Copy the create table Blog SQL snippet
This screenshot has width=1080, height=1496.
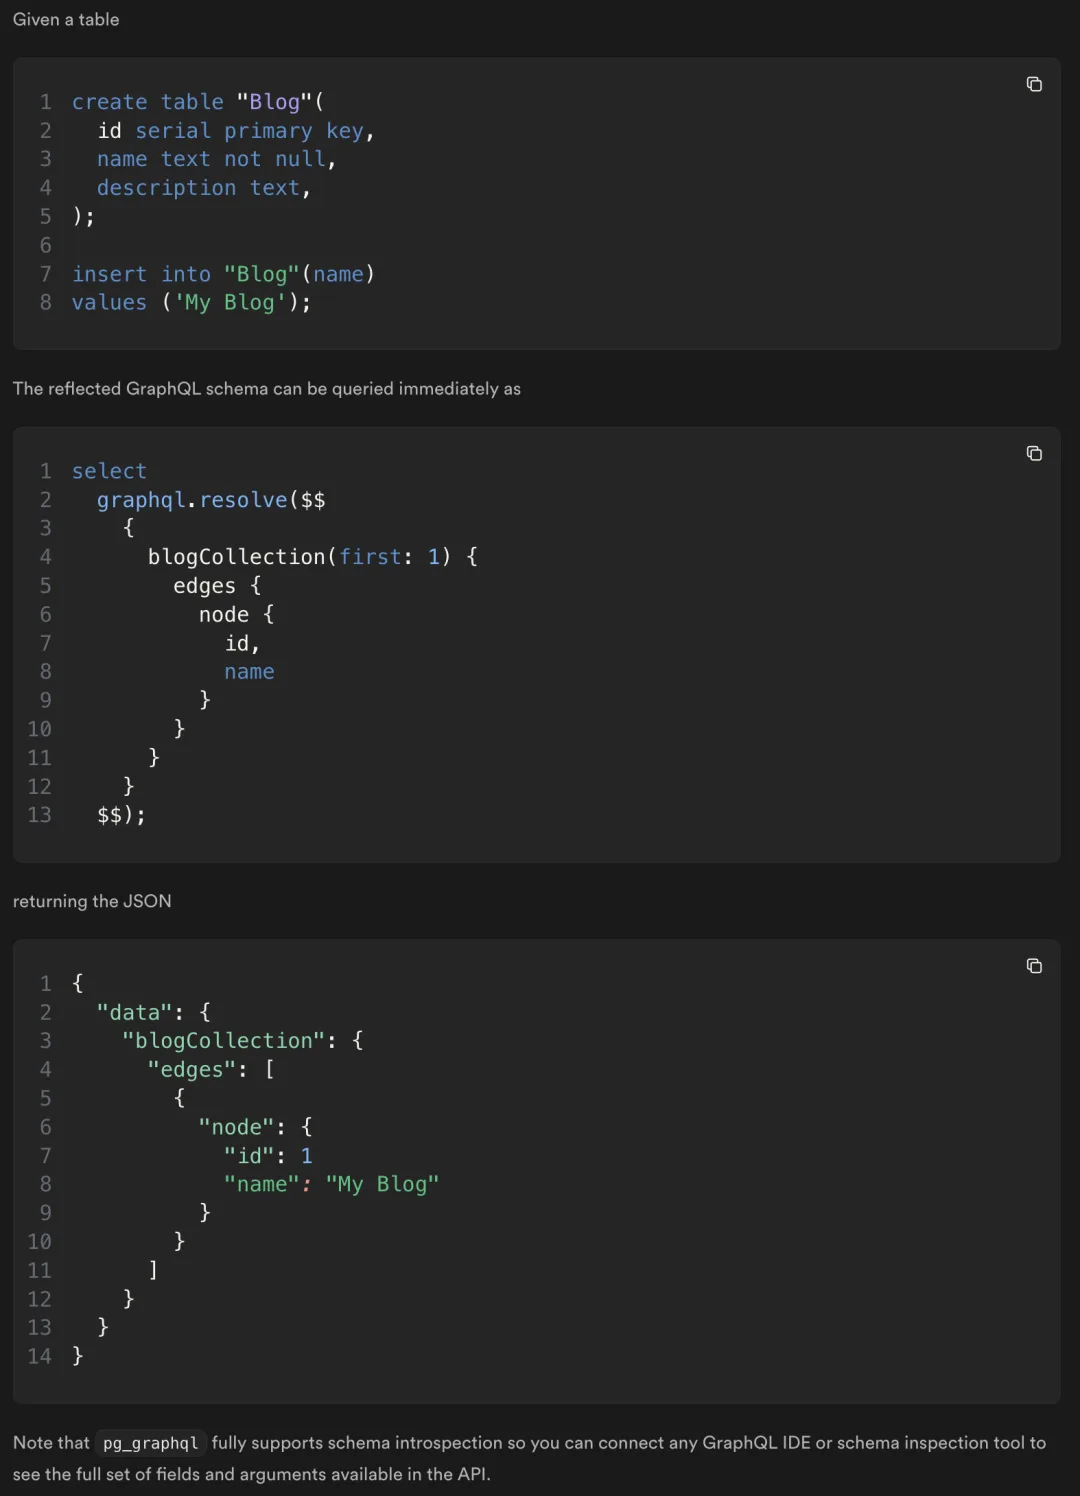[1034, 84]
